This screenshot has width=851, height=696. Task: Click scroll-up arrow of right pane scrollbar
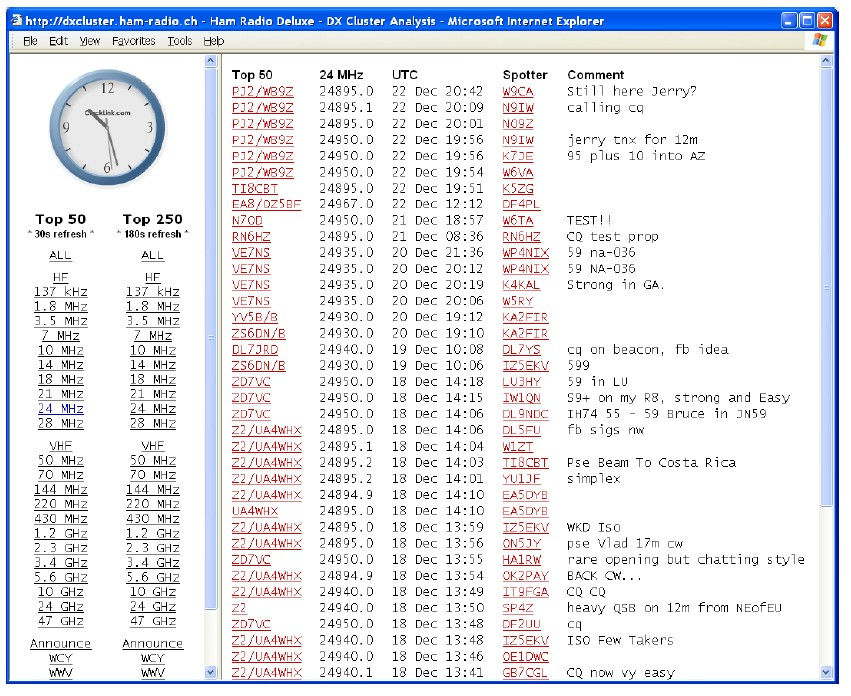click(826, 61)
